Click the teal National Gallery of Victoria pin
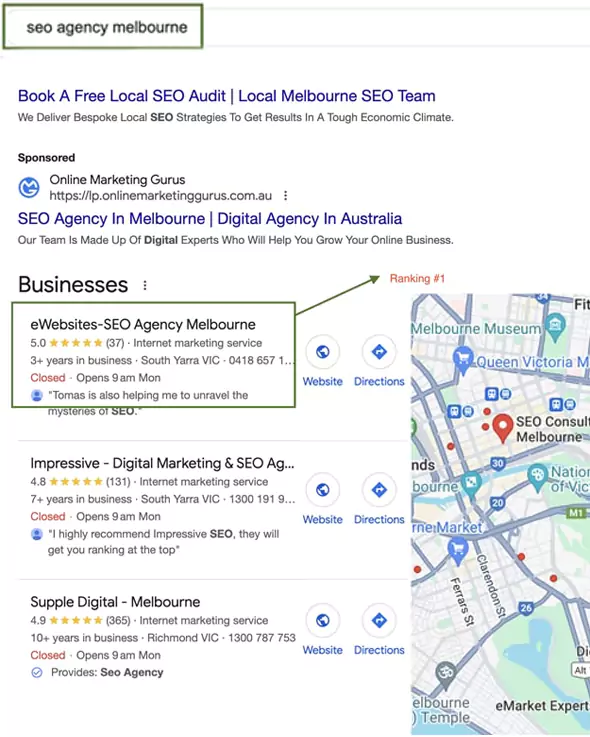The width and height of the screenshot is (590, 737). (x=537, y=477)
